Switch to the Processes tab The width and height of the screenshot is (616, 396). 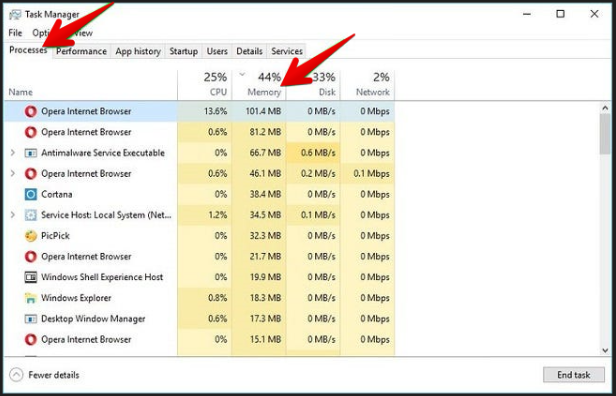coord(28,50)
